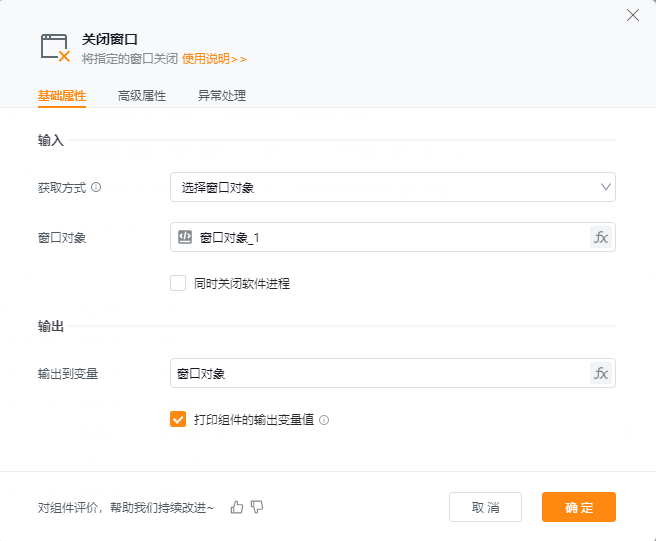Click the 确定 button
656x541 pixels.
click(x=578, y=507)
